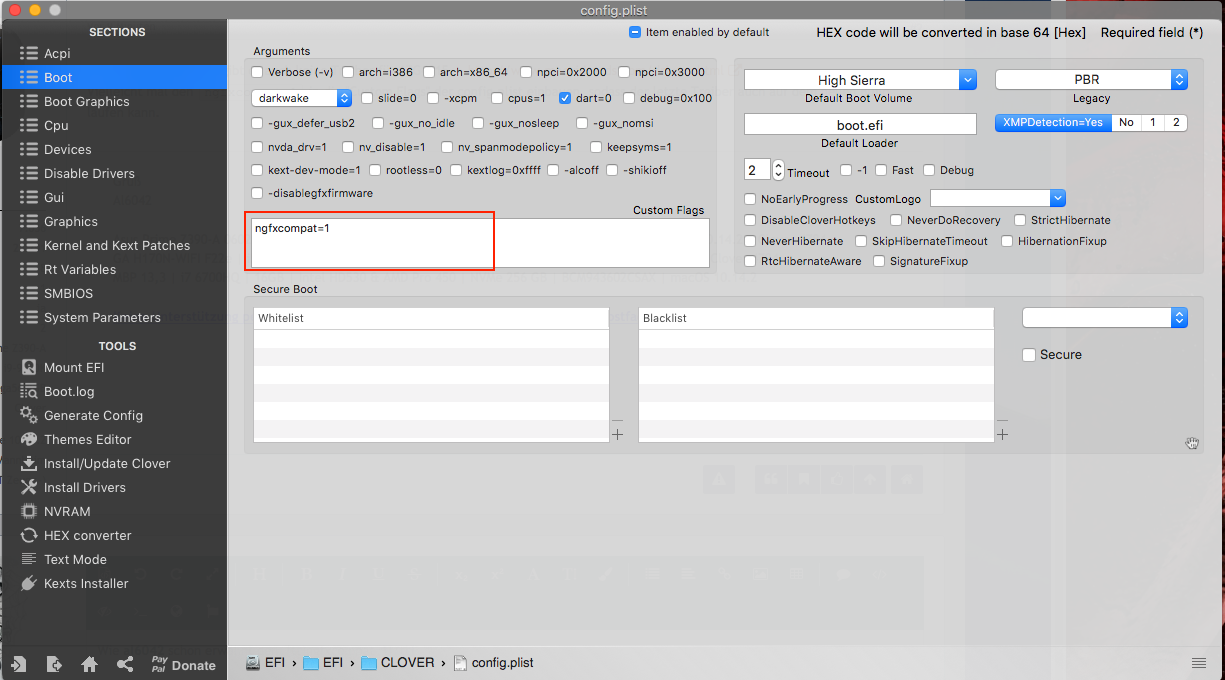1225x680 pixels.
Task: Click the Default Loader boot.efi field
Action: pos(860,125)
